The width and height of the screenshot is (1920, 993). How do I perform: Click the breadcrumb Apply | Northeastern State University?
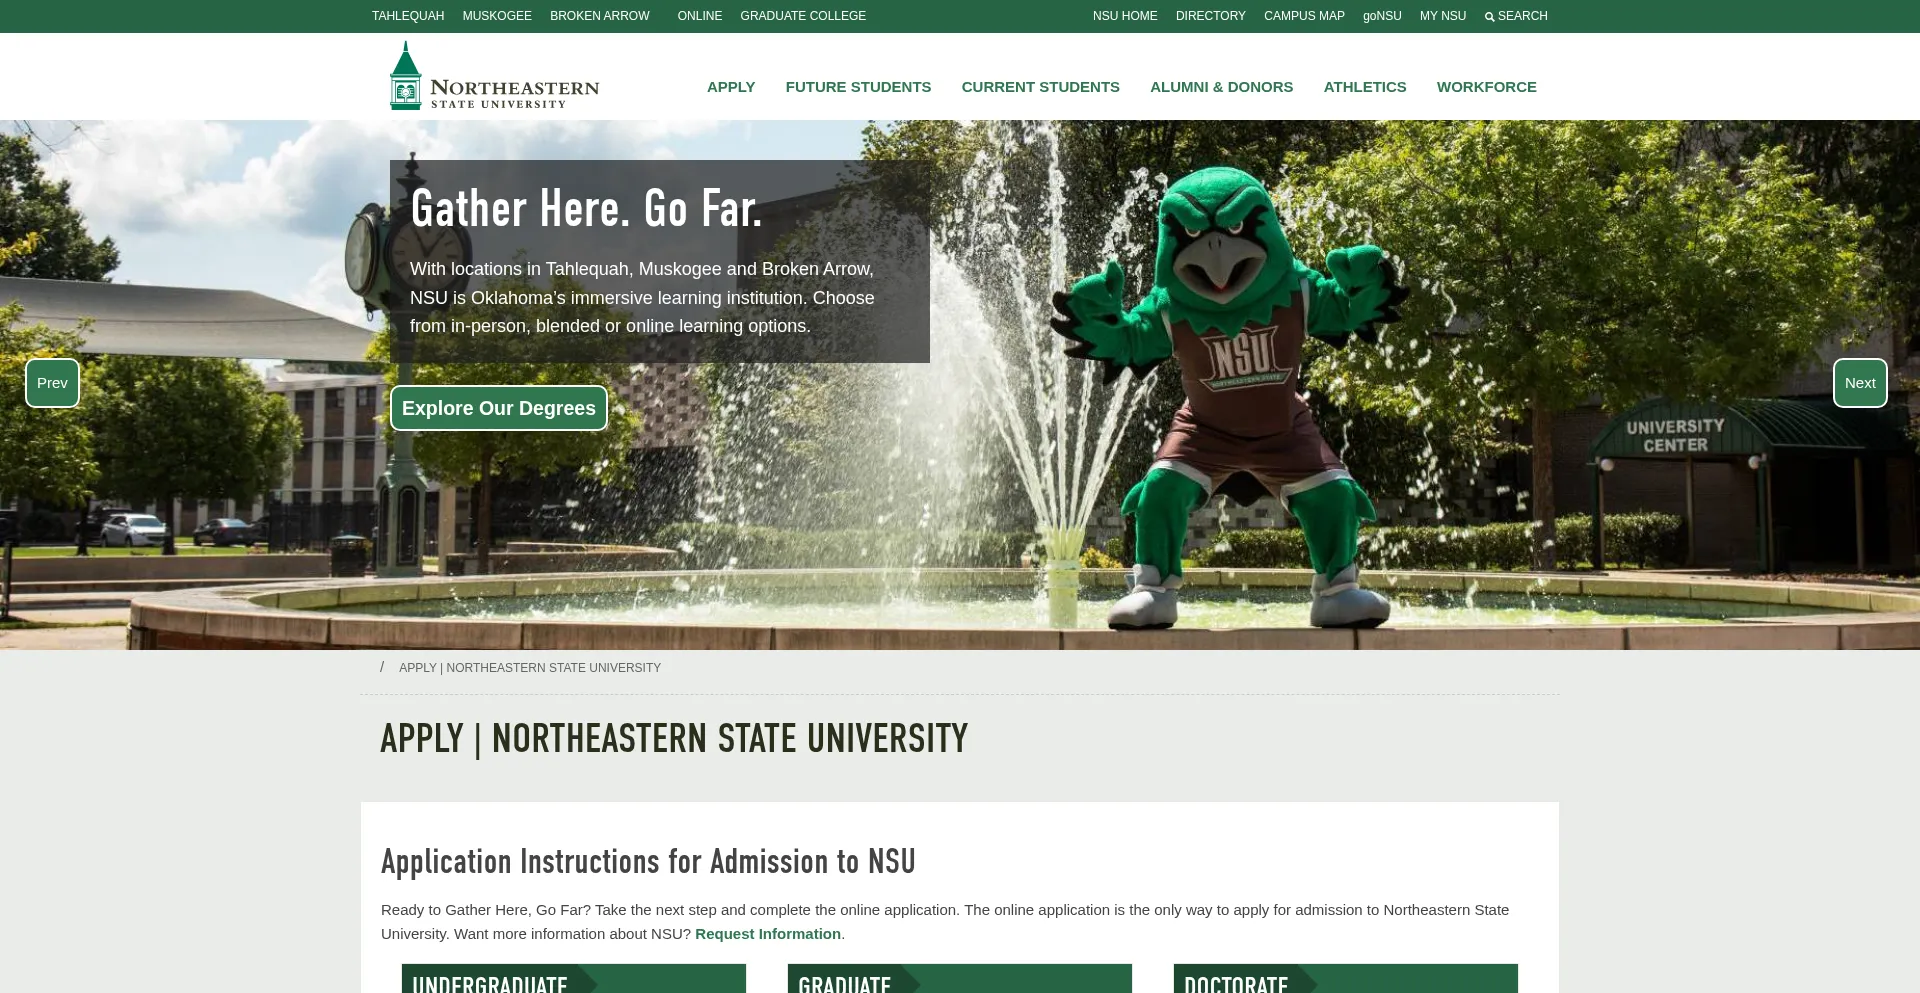coord(530,668)
